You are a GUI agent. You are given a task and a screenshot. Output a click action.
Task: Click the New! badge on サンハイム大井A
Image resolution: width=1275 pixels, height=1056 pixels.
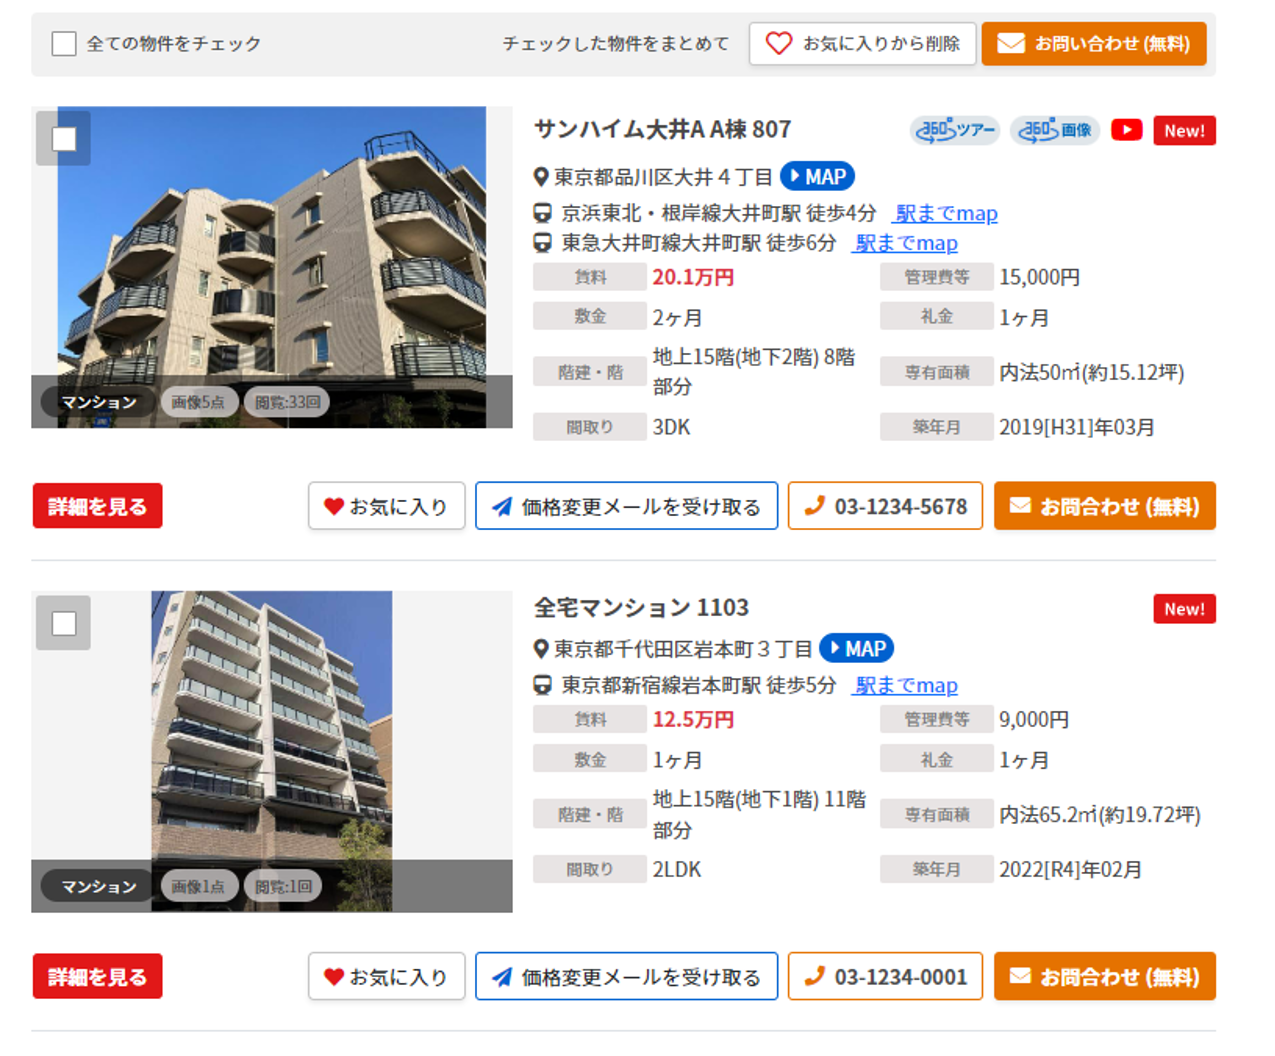click(x=1184, y=131)
